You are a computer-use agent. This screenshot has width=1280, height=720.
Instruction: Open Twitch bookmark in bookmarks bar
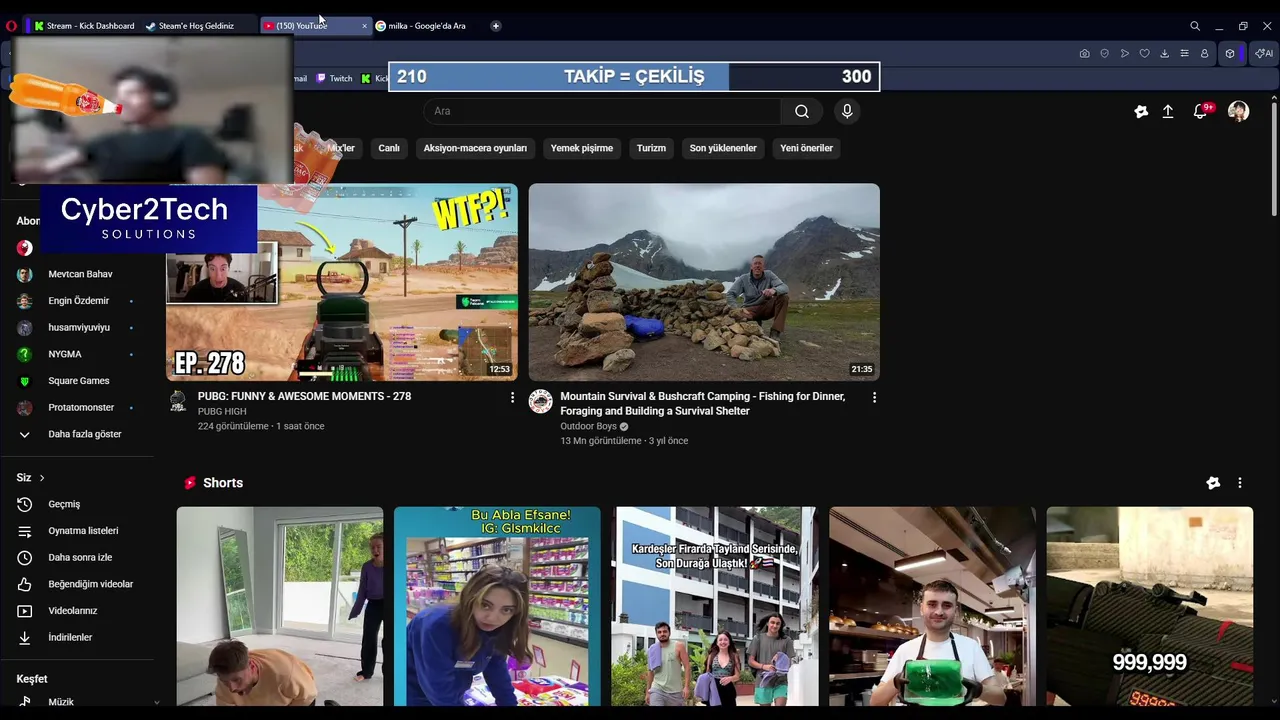tap(334, 78)
